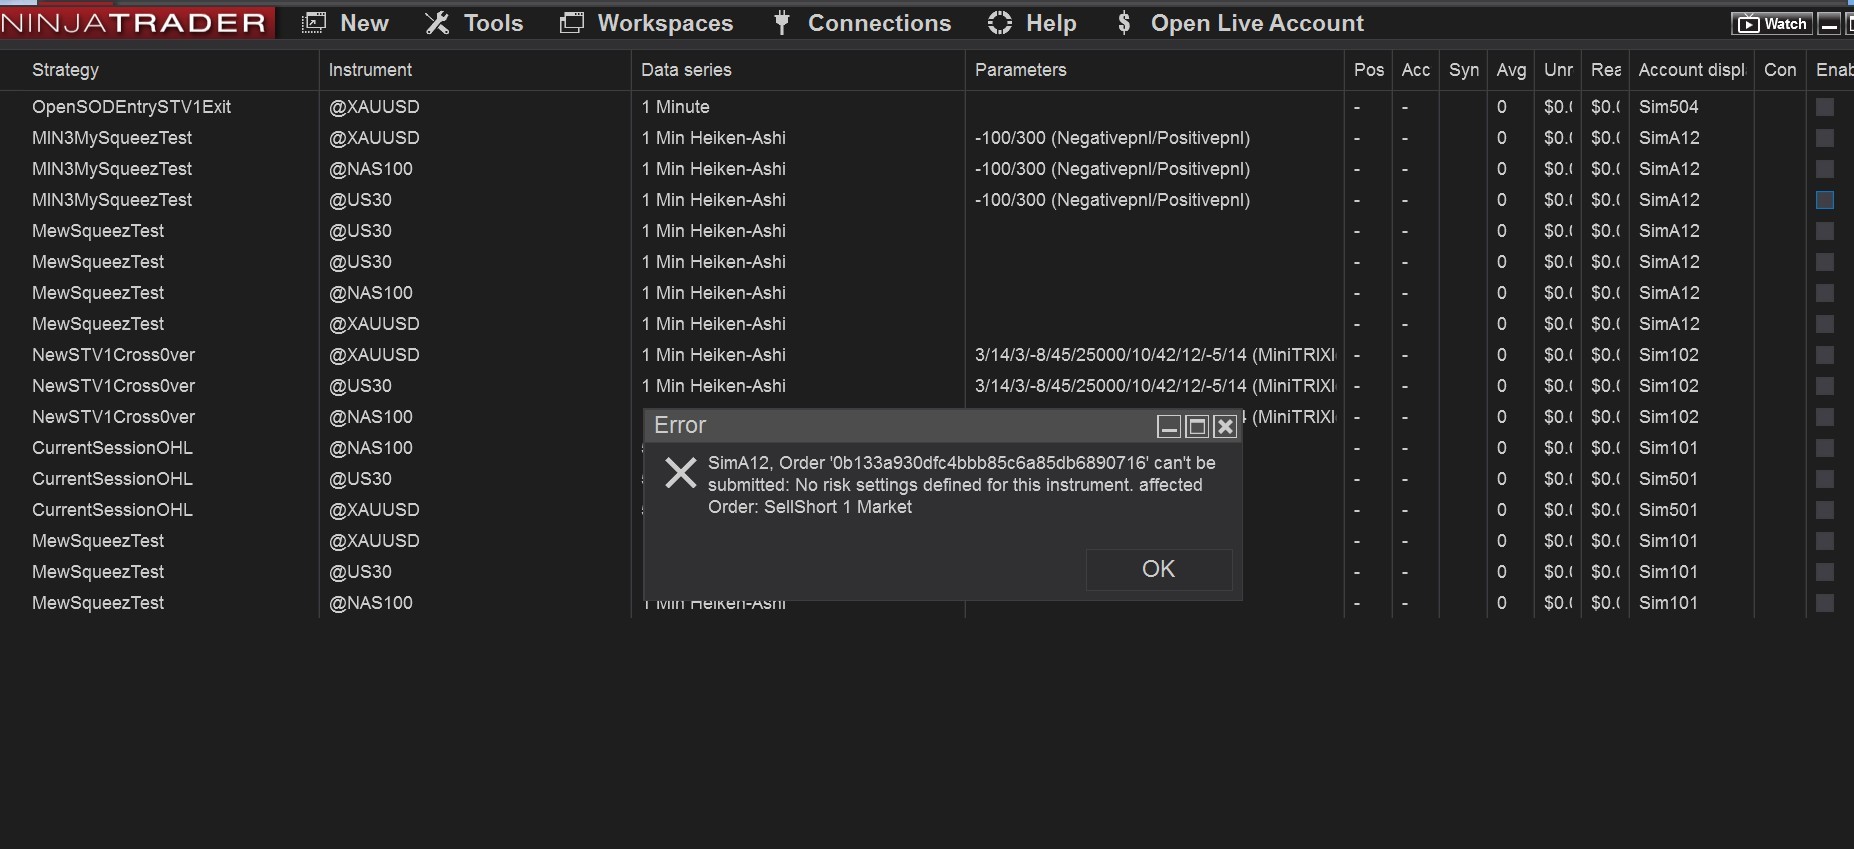This screenshot has height=849, width=1854.
Task: Click OK in the Error dialog
Action: coord(1159,569)
